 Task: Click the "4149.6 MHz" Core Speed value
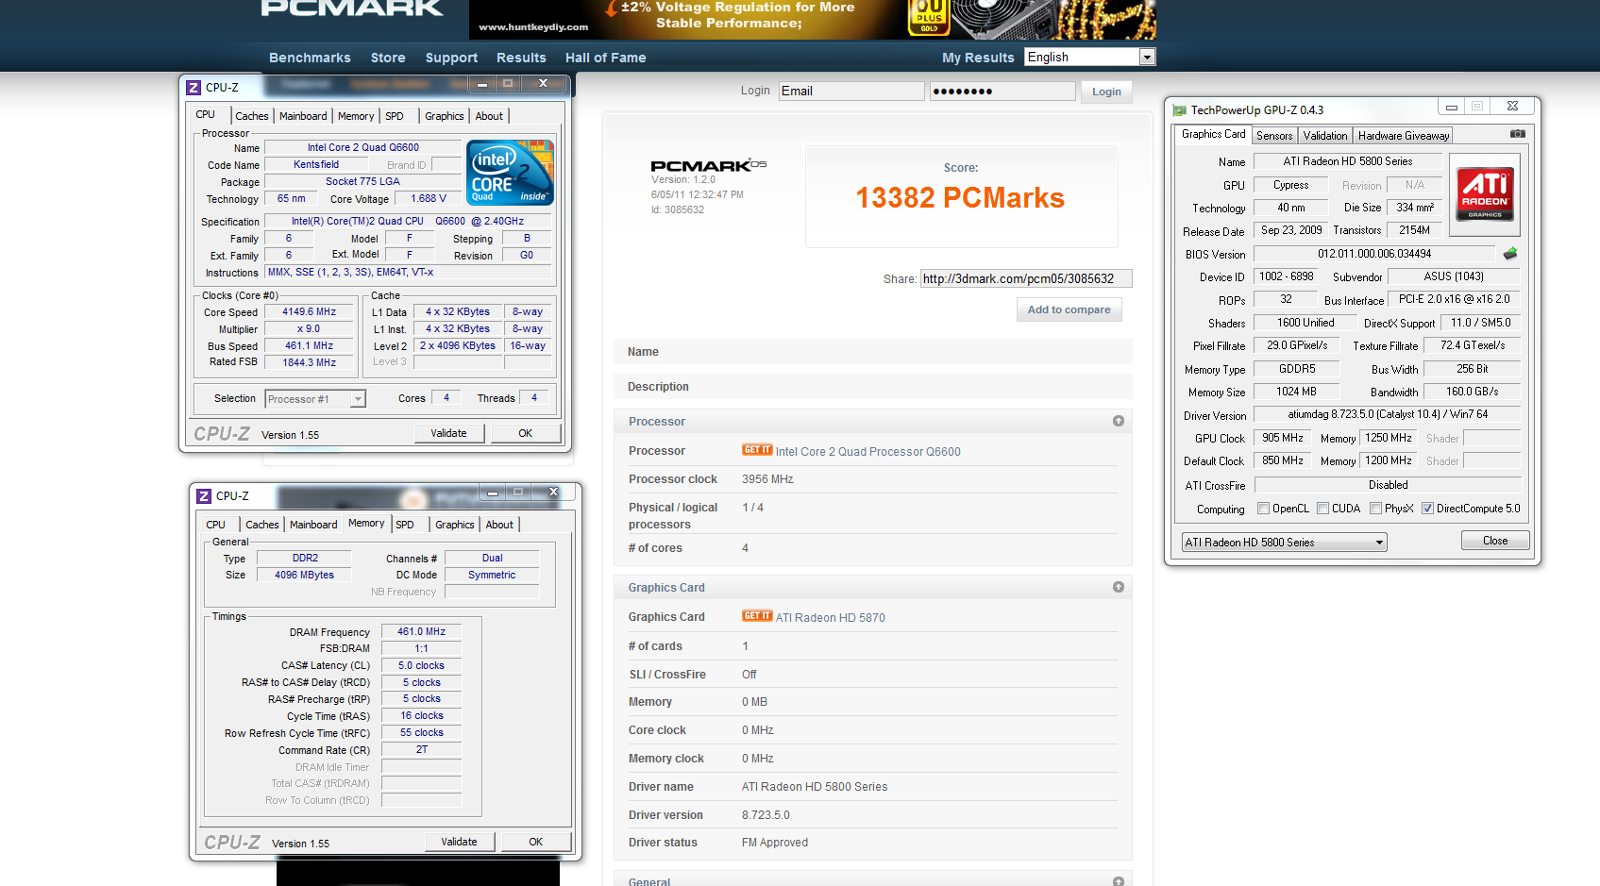click(x=309, y=312)
